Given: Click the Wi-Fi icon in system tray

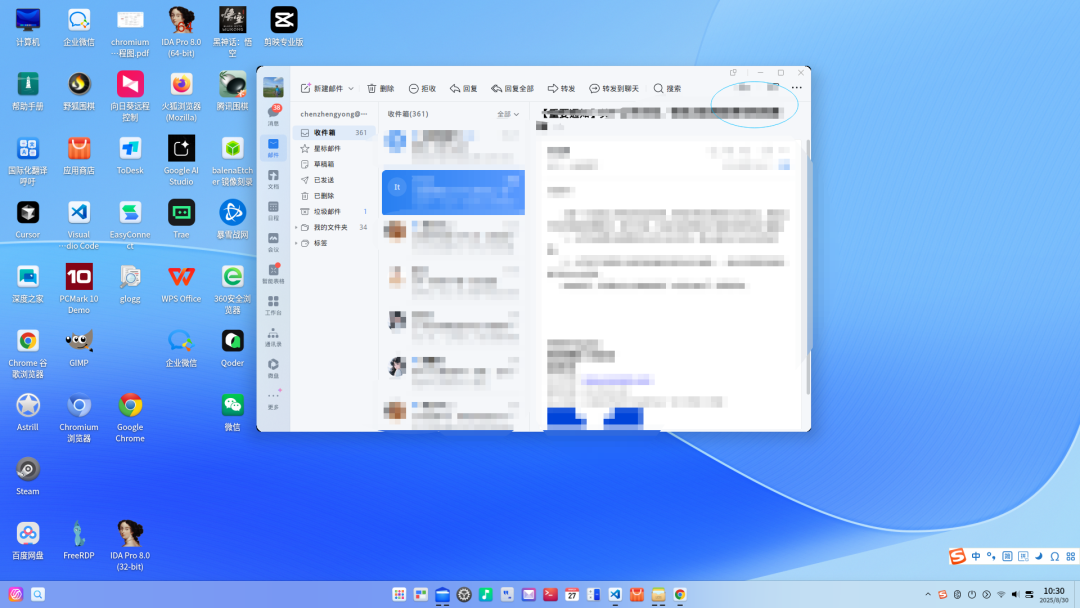Looking at the screenshot, I should click(x=1001, y=594).
